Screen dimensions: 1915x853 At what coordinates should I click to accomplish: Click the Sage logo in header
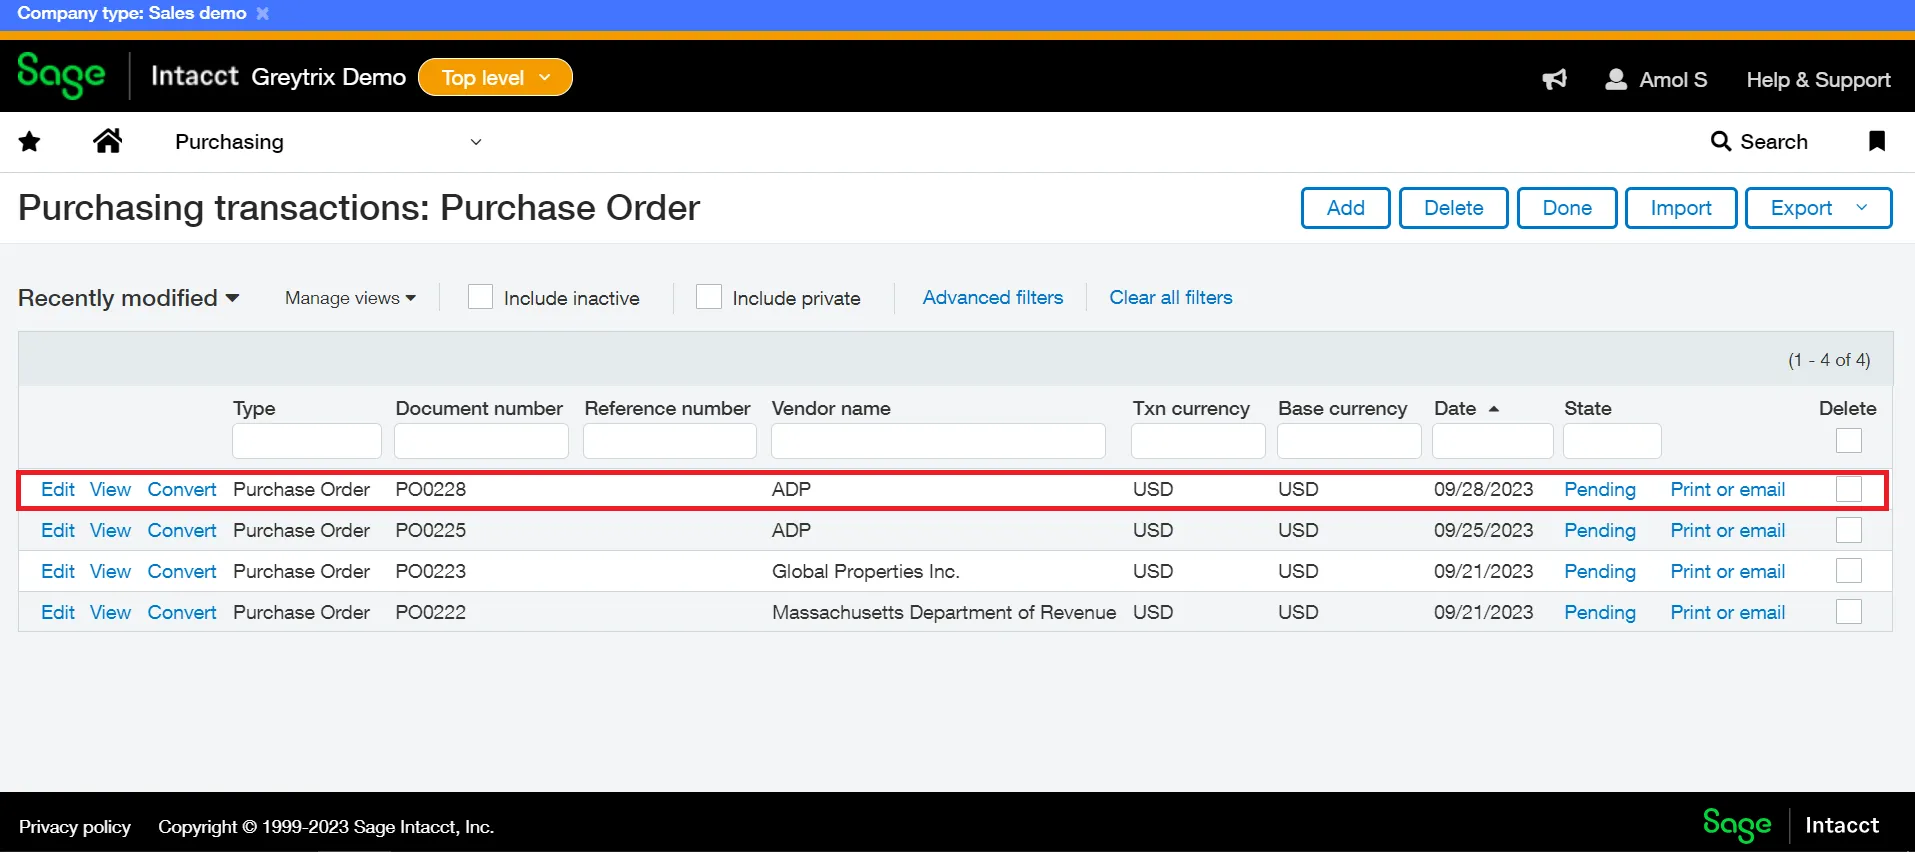[x=61, y=76]
